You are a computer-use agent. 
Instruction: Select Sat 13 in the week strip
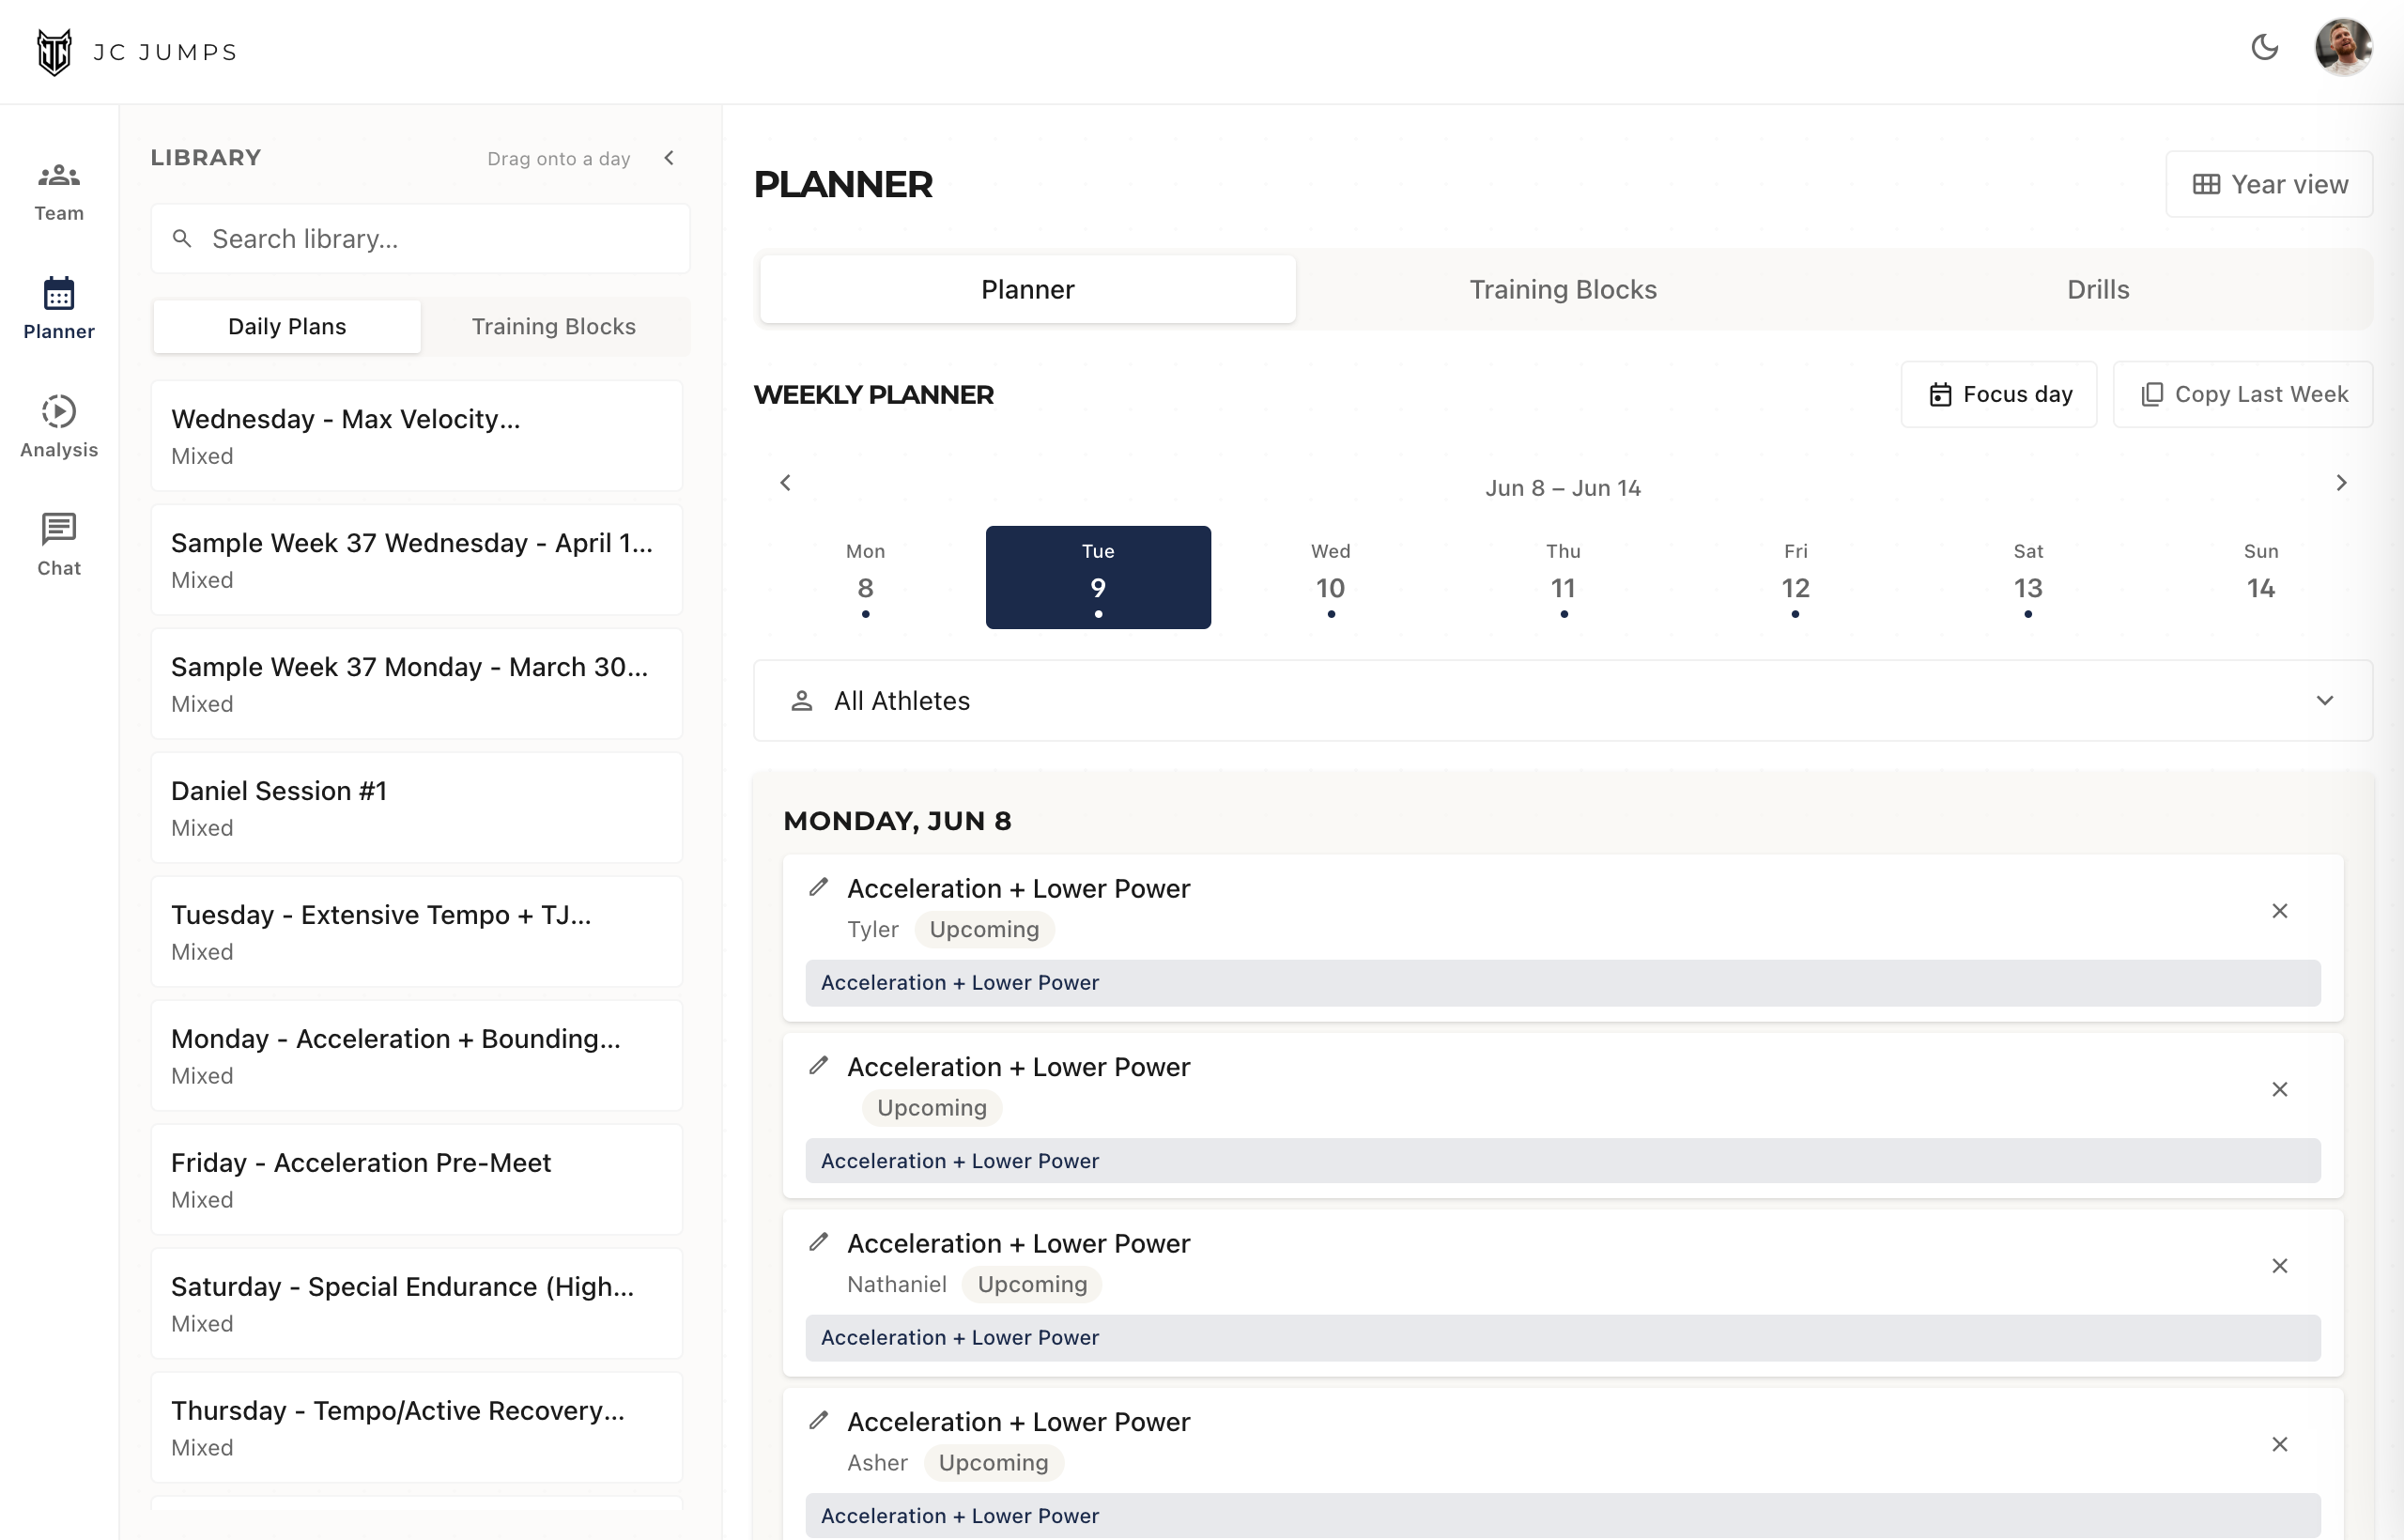[2028, 578]
